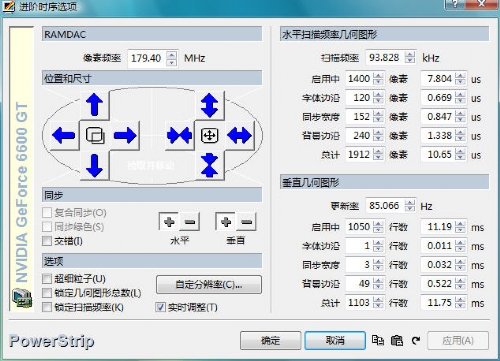Click the RAMDAC section header
Viewport: 500px width, 361px height.
(152, 34)
